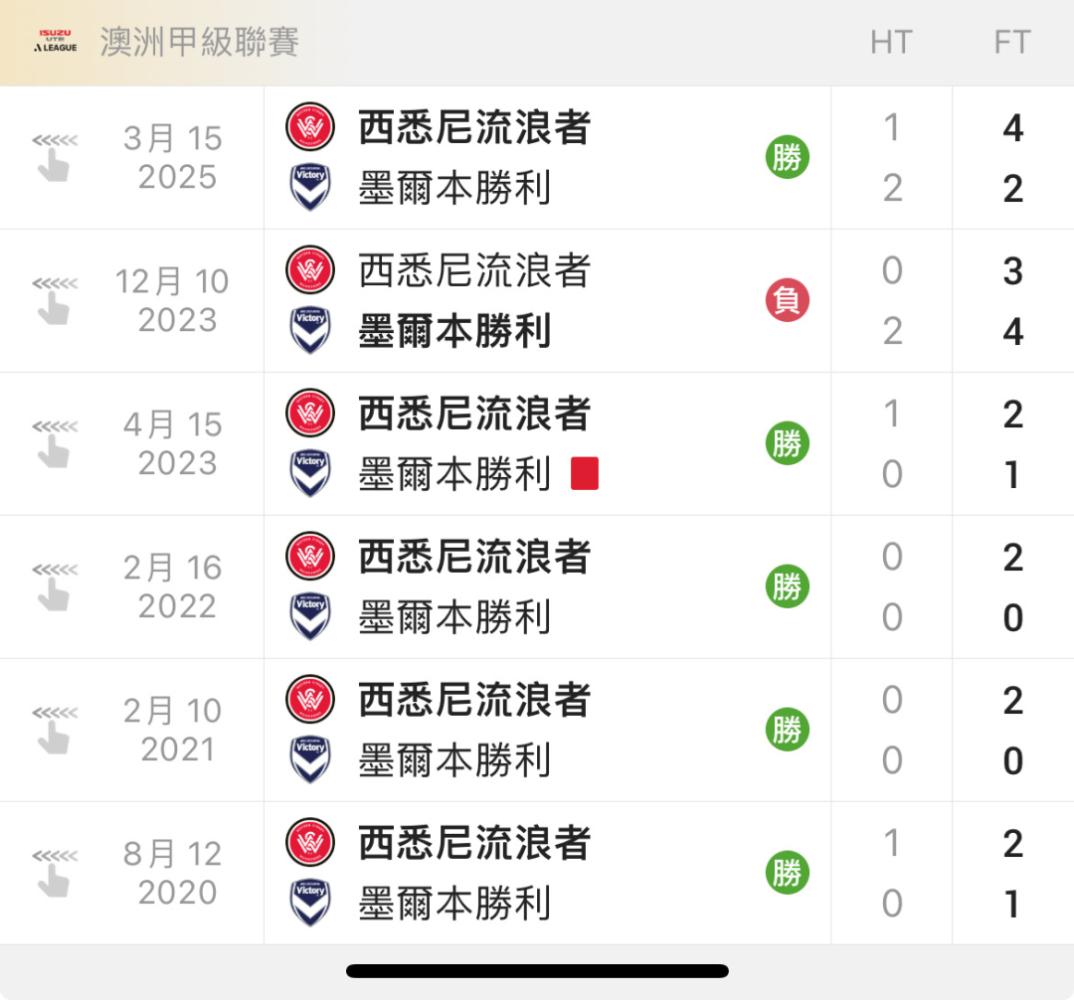Click the Western Sydney Wanderers crest in 2025 match

310,127
